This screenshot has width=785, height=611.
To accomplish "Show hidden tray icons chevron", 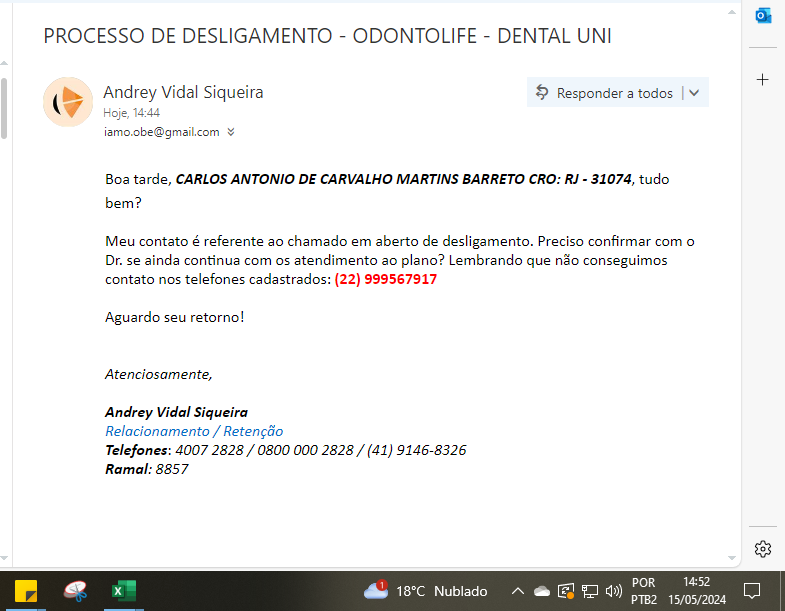I will coord(518,591).
